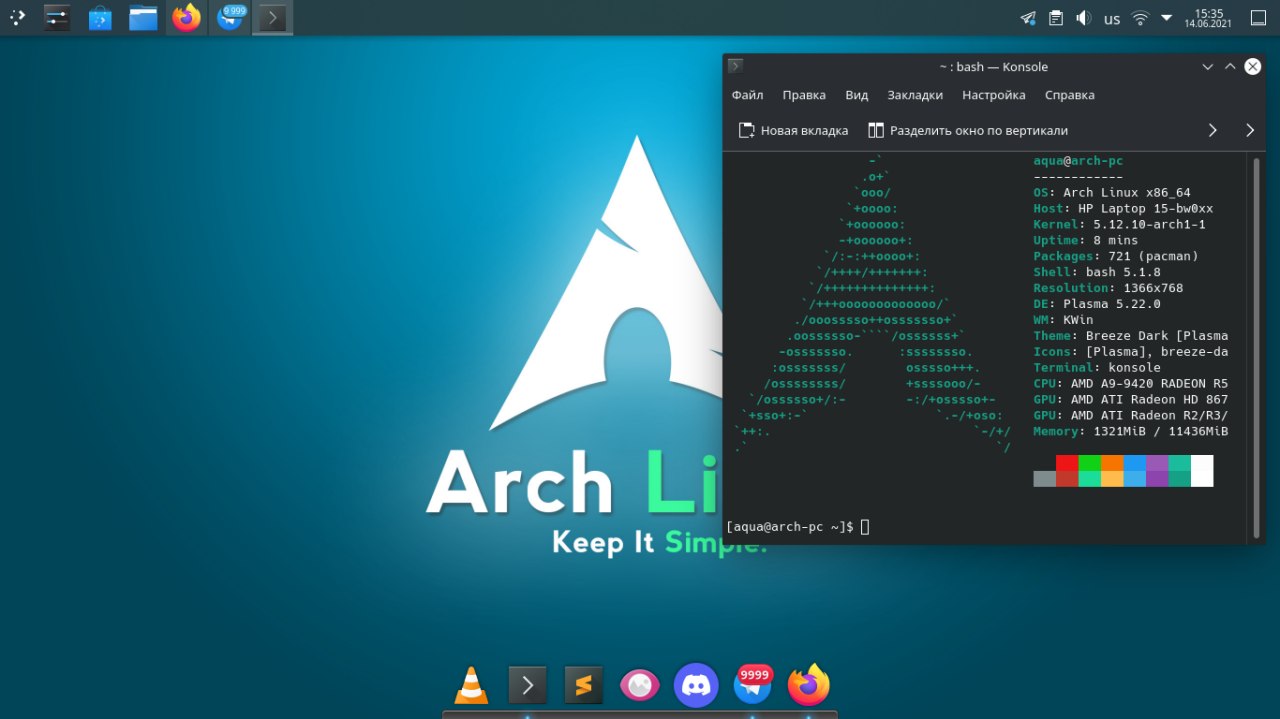The image size is (1280, 719).
Task: Open the Wi-Fi network applet
Action: (1140, 18)
